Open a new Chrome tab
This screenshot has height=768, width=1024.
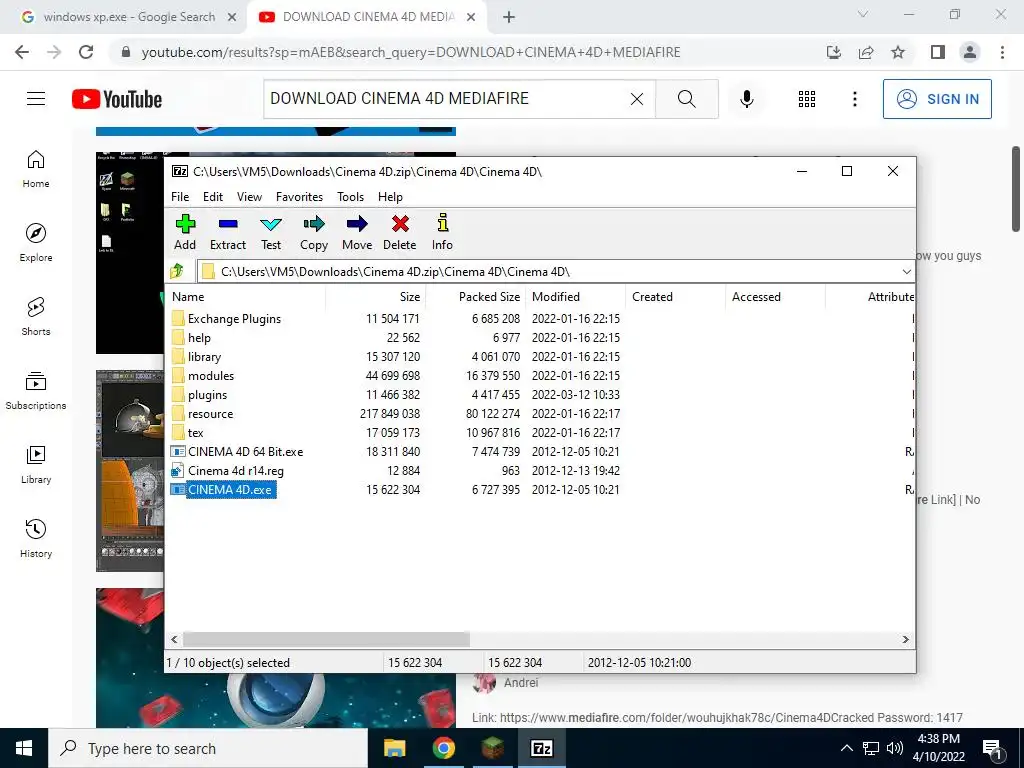tap(509, 17)
